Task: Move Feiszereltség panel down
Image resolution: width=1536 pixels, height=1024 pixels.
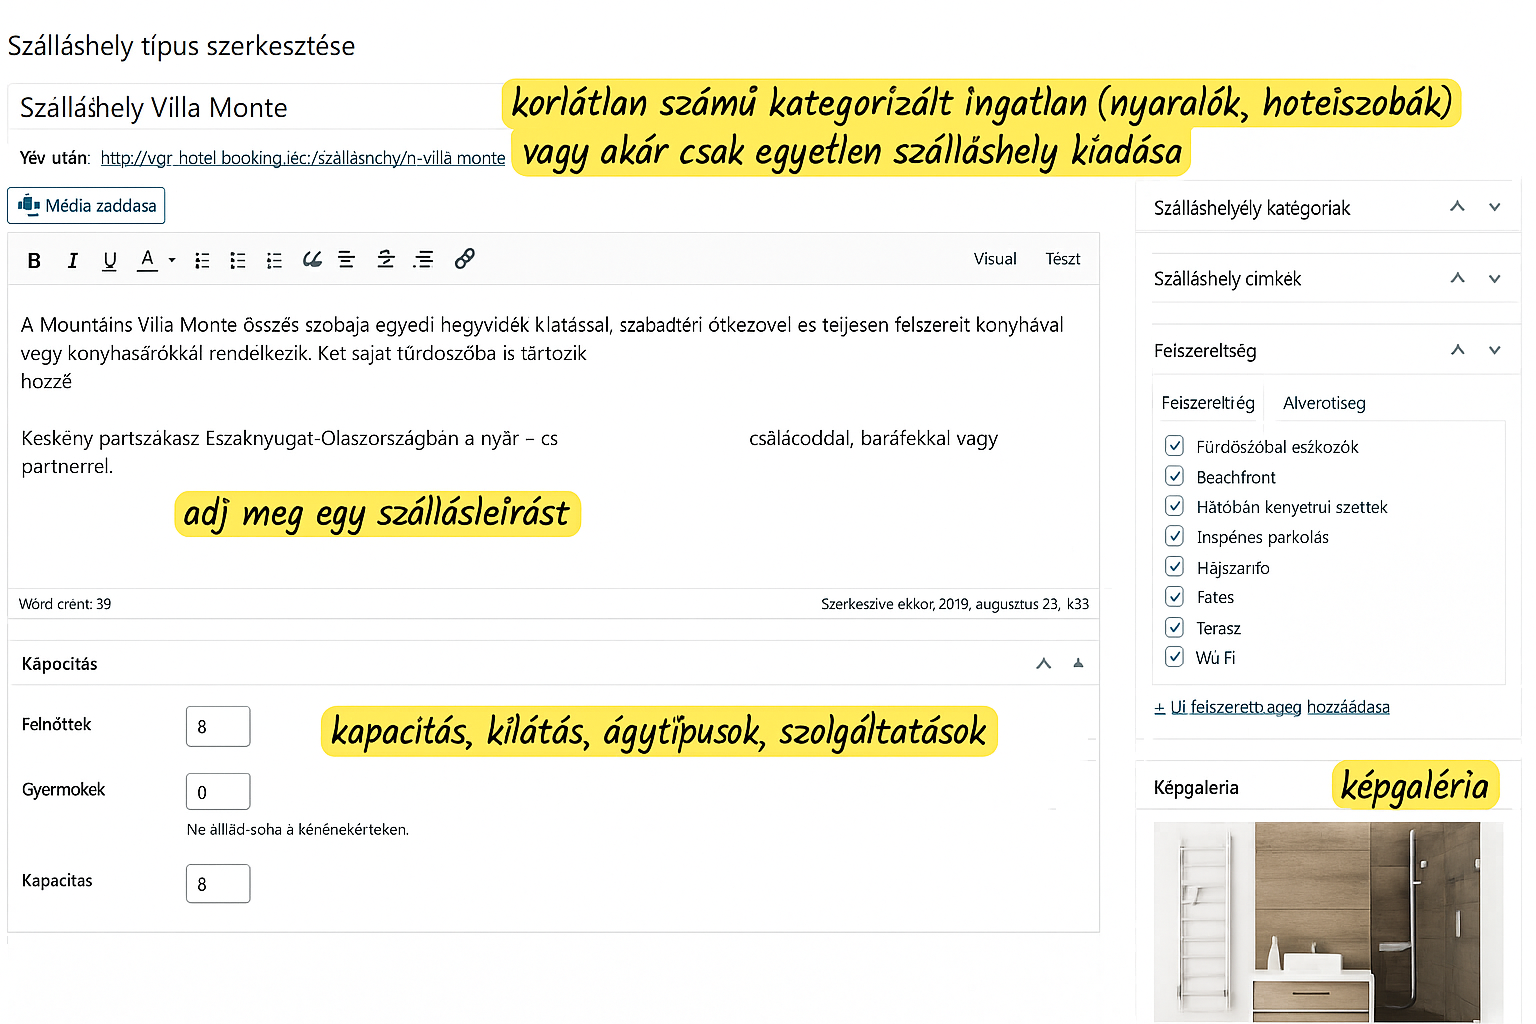Action: [1494, 350]
